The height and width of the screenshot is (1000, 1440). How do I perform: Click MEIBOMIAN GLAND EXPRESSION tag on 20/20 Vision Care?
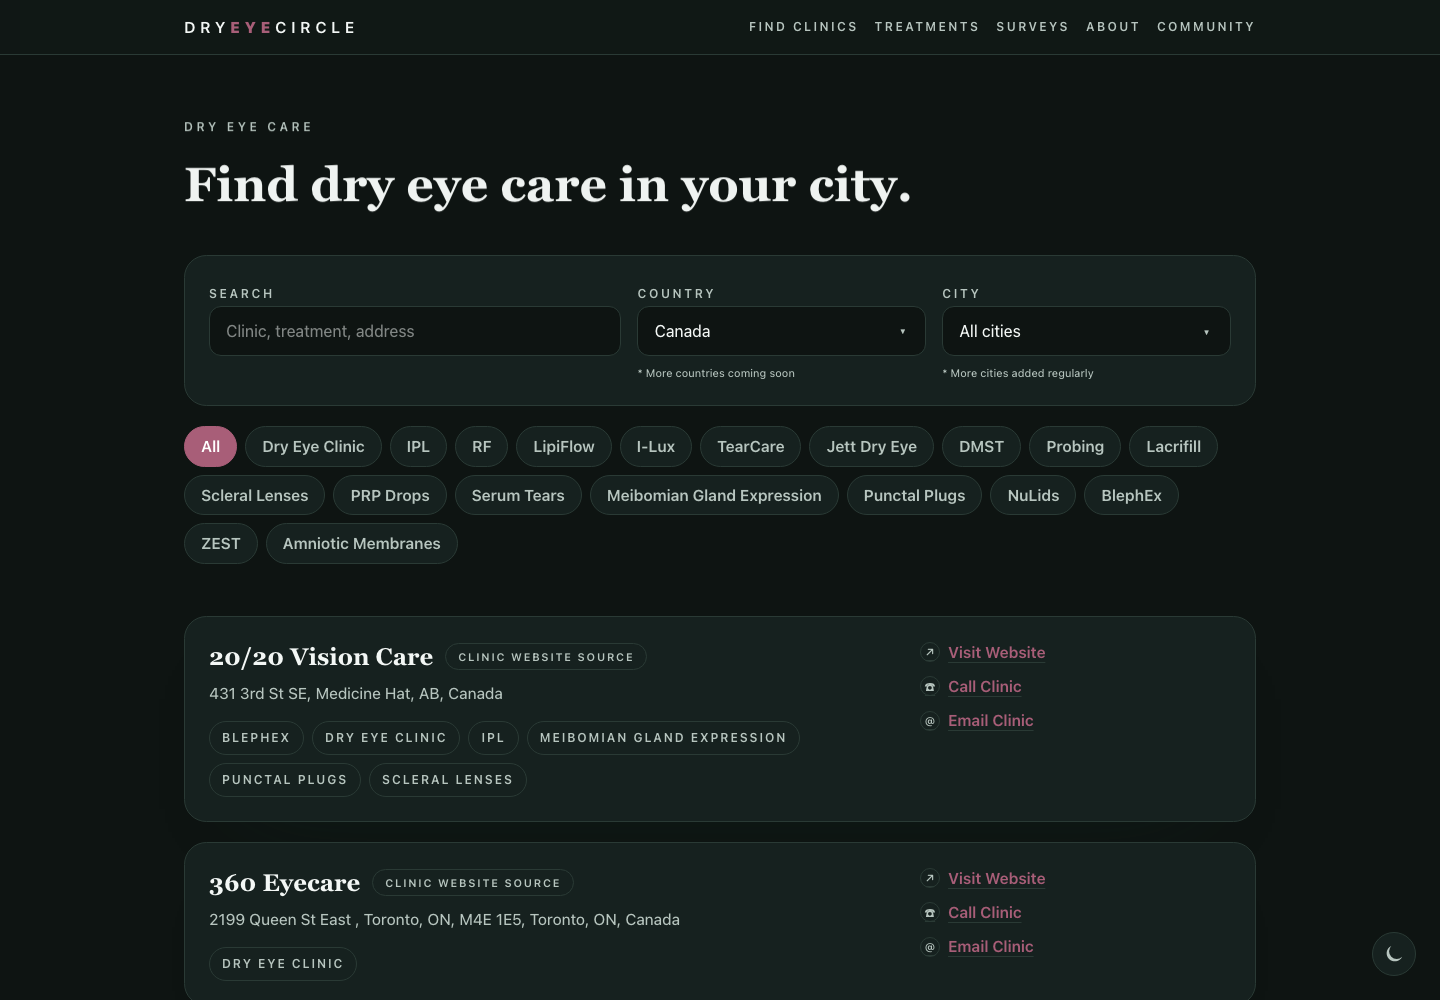tap(663, 738)
